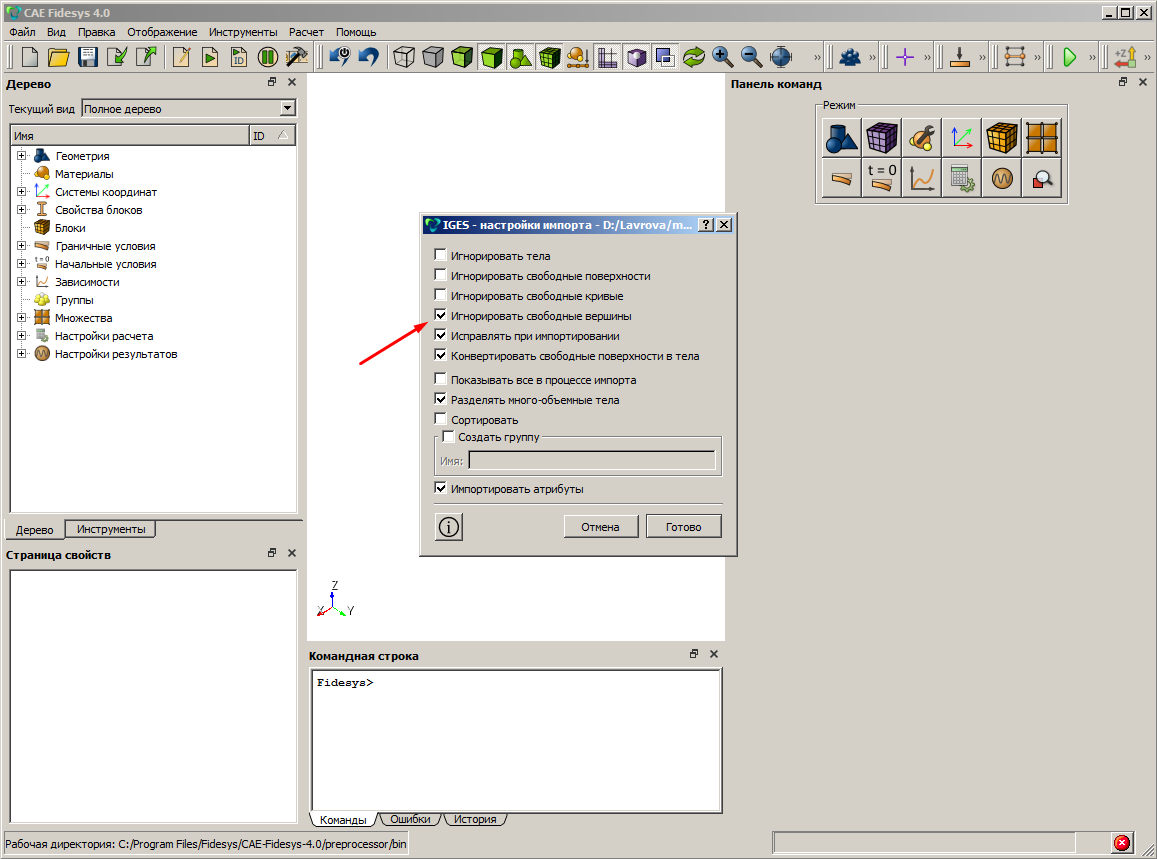
Task: Uncheck Разделять много-объемные тела
Action: tap(441, 399)
